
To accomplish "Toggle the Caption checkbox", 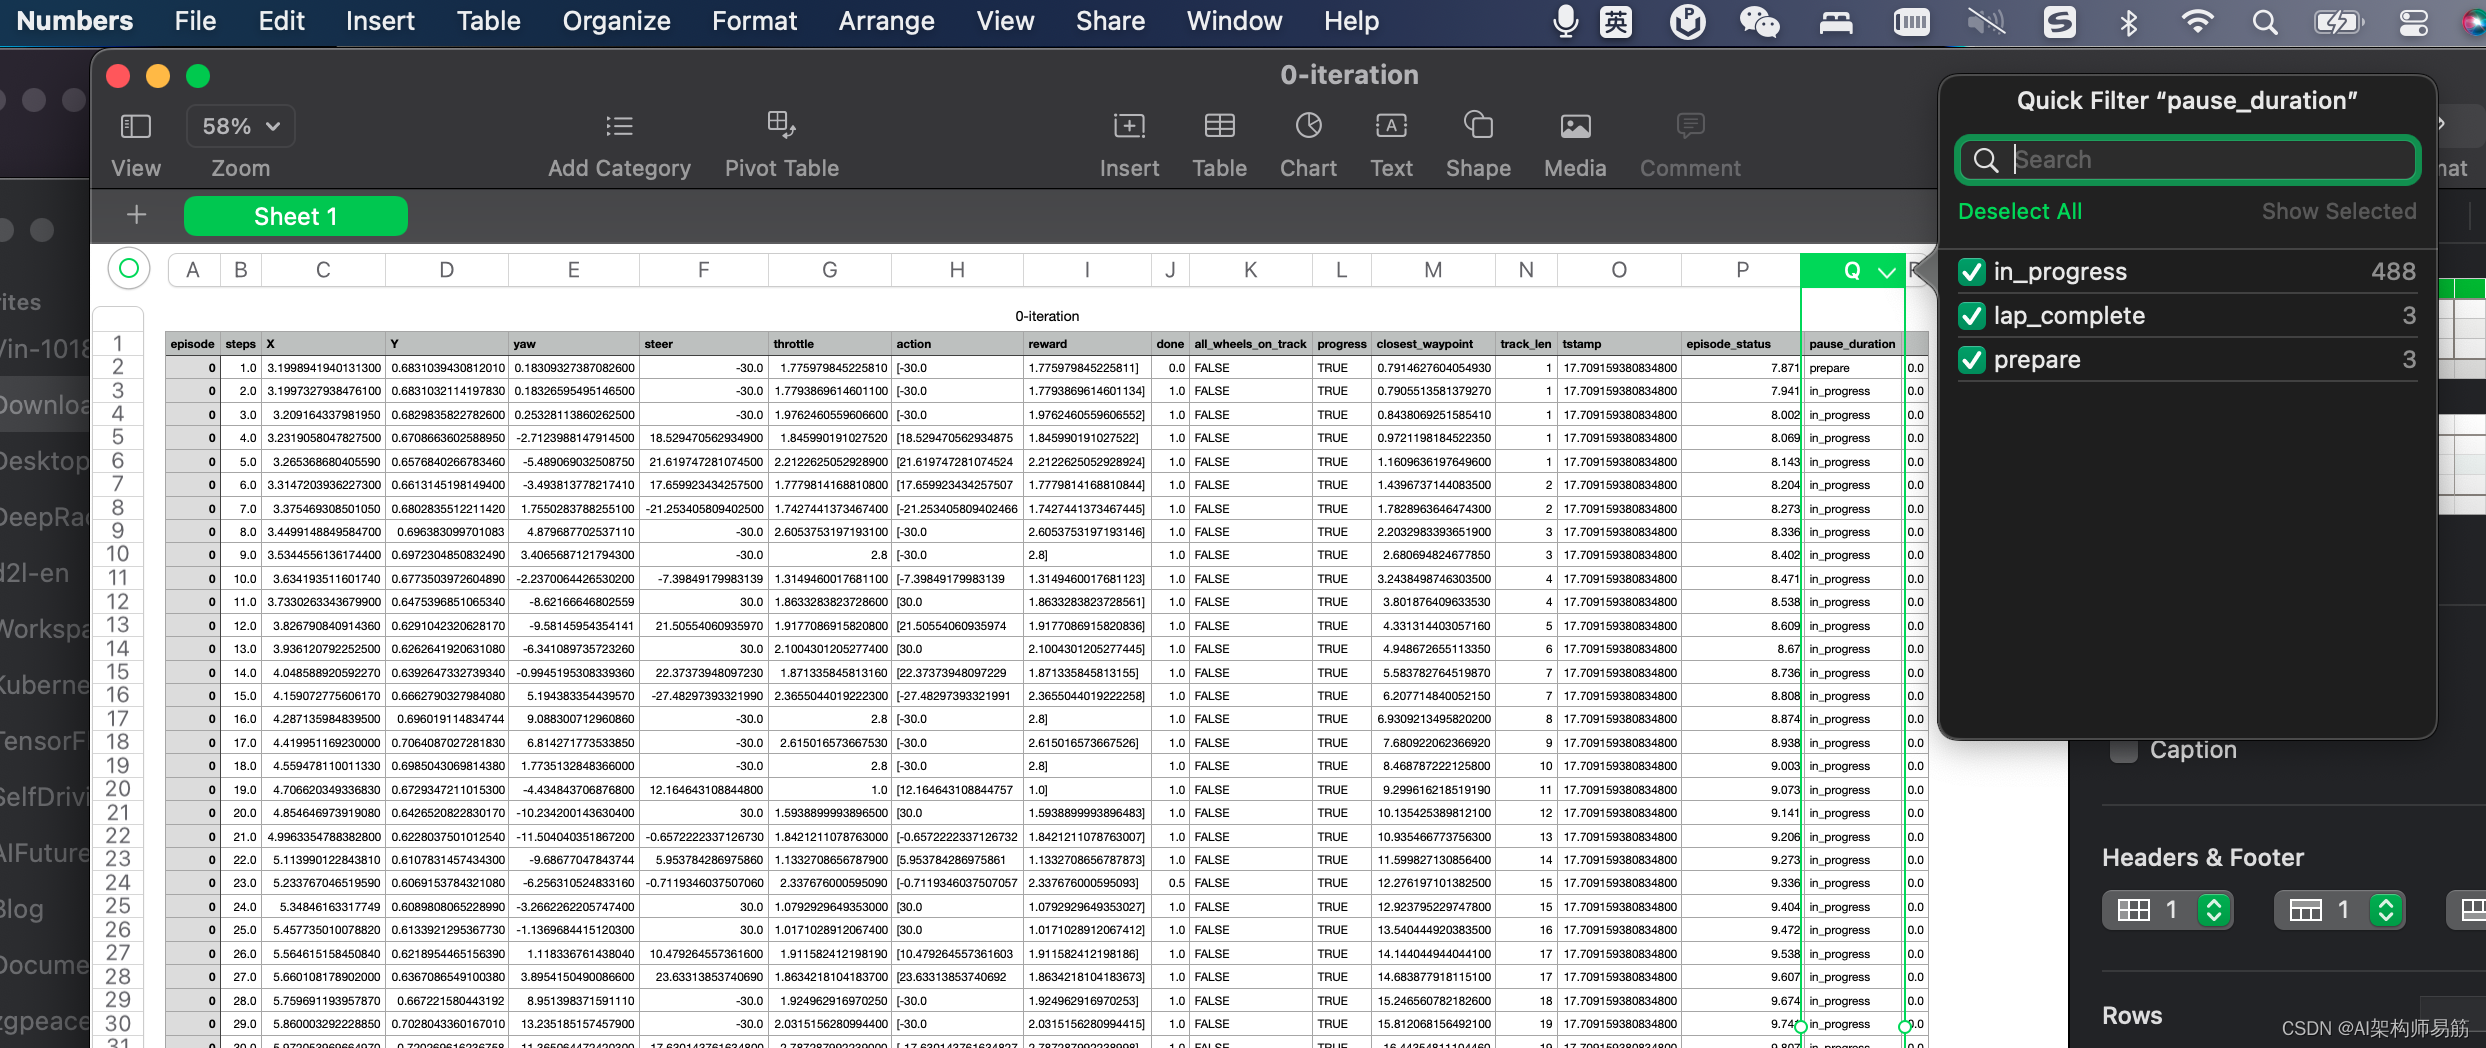I will pyautogui.click(x=2123, y=750).
